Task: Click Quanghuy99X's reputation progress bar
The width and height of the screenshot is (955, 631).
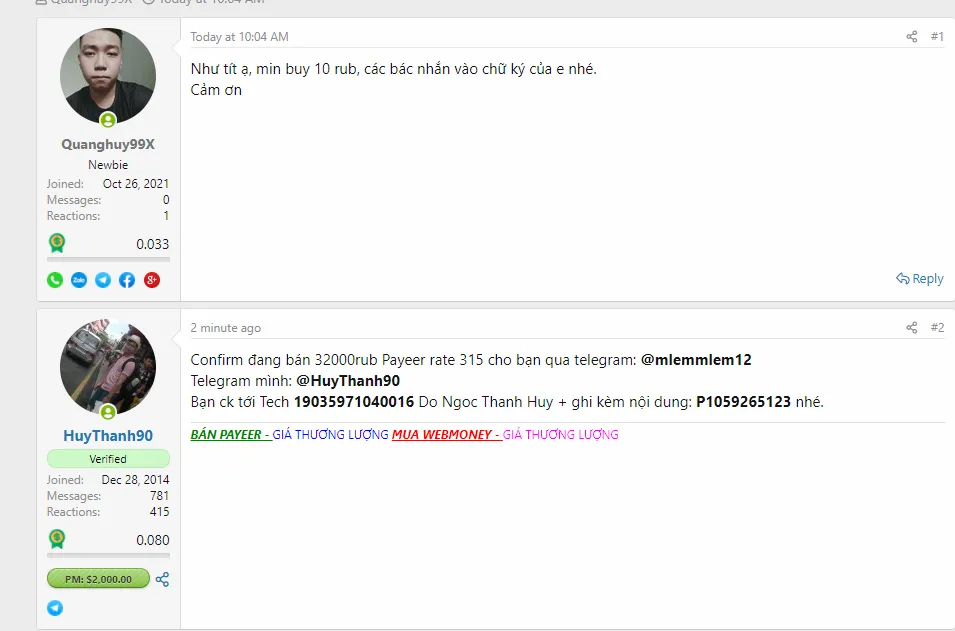Action: (108, 259)
